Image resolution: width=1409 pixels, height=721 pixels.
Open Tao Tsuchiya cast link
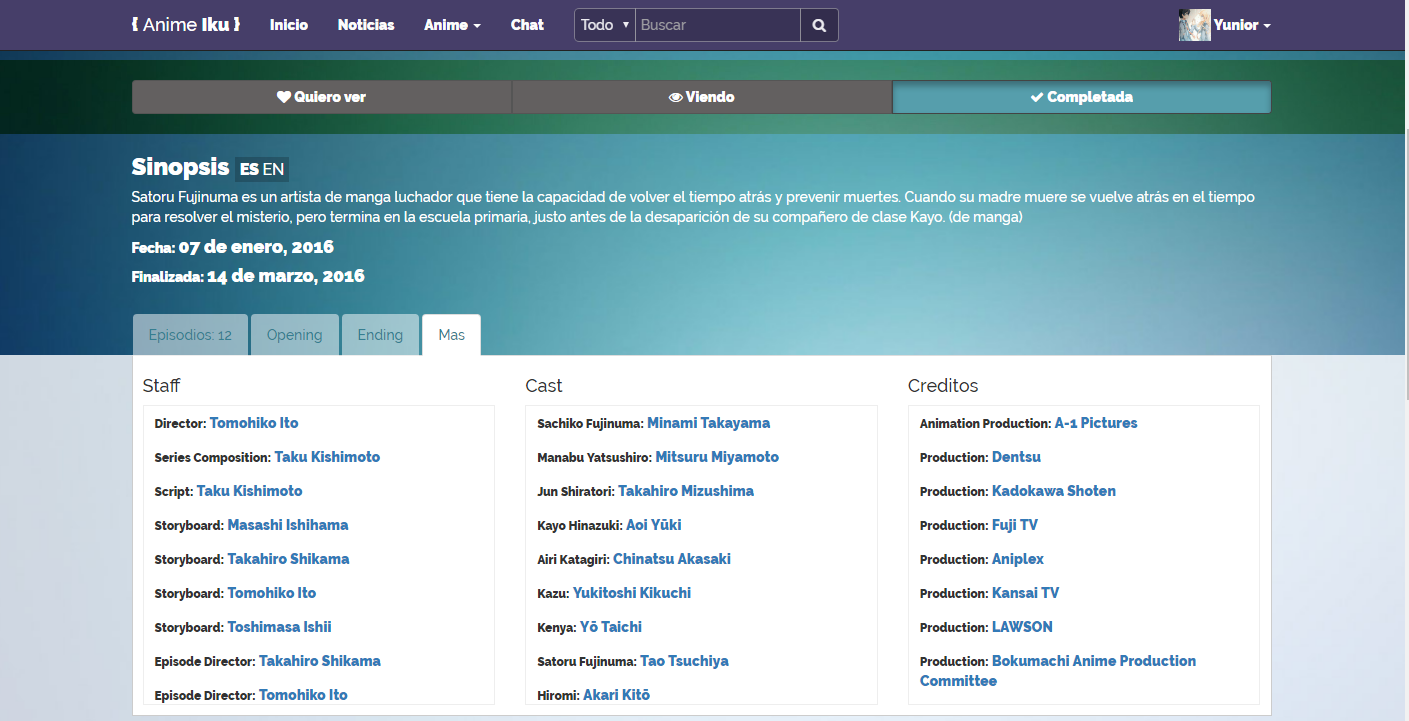point(685,661)
